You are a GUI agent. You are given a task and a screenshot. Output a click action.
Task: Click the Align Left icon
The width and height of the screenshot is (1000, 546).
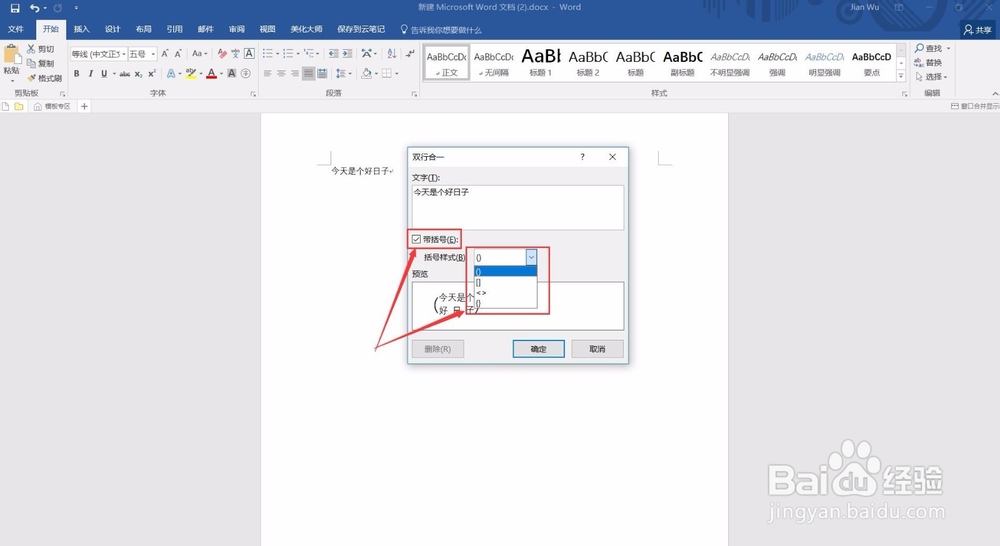(x=267, y=73)
